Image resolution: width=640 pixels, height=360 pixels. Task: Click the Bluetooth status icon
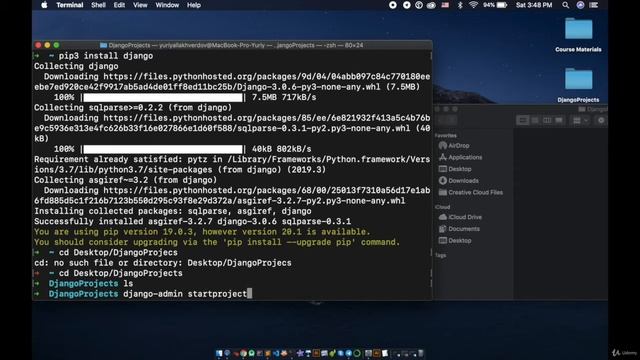click(x=460, y=5)
